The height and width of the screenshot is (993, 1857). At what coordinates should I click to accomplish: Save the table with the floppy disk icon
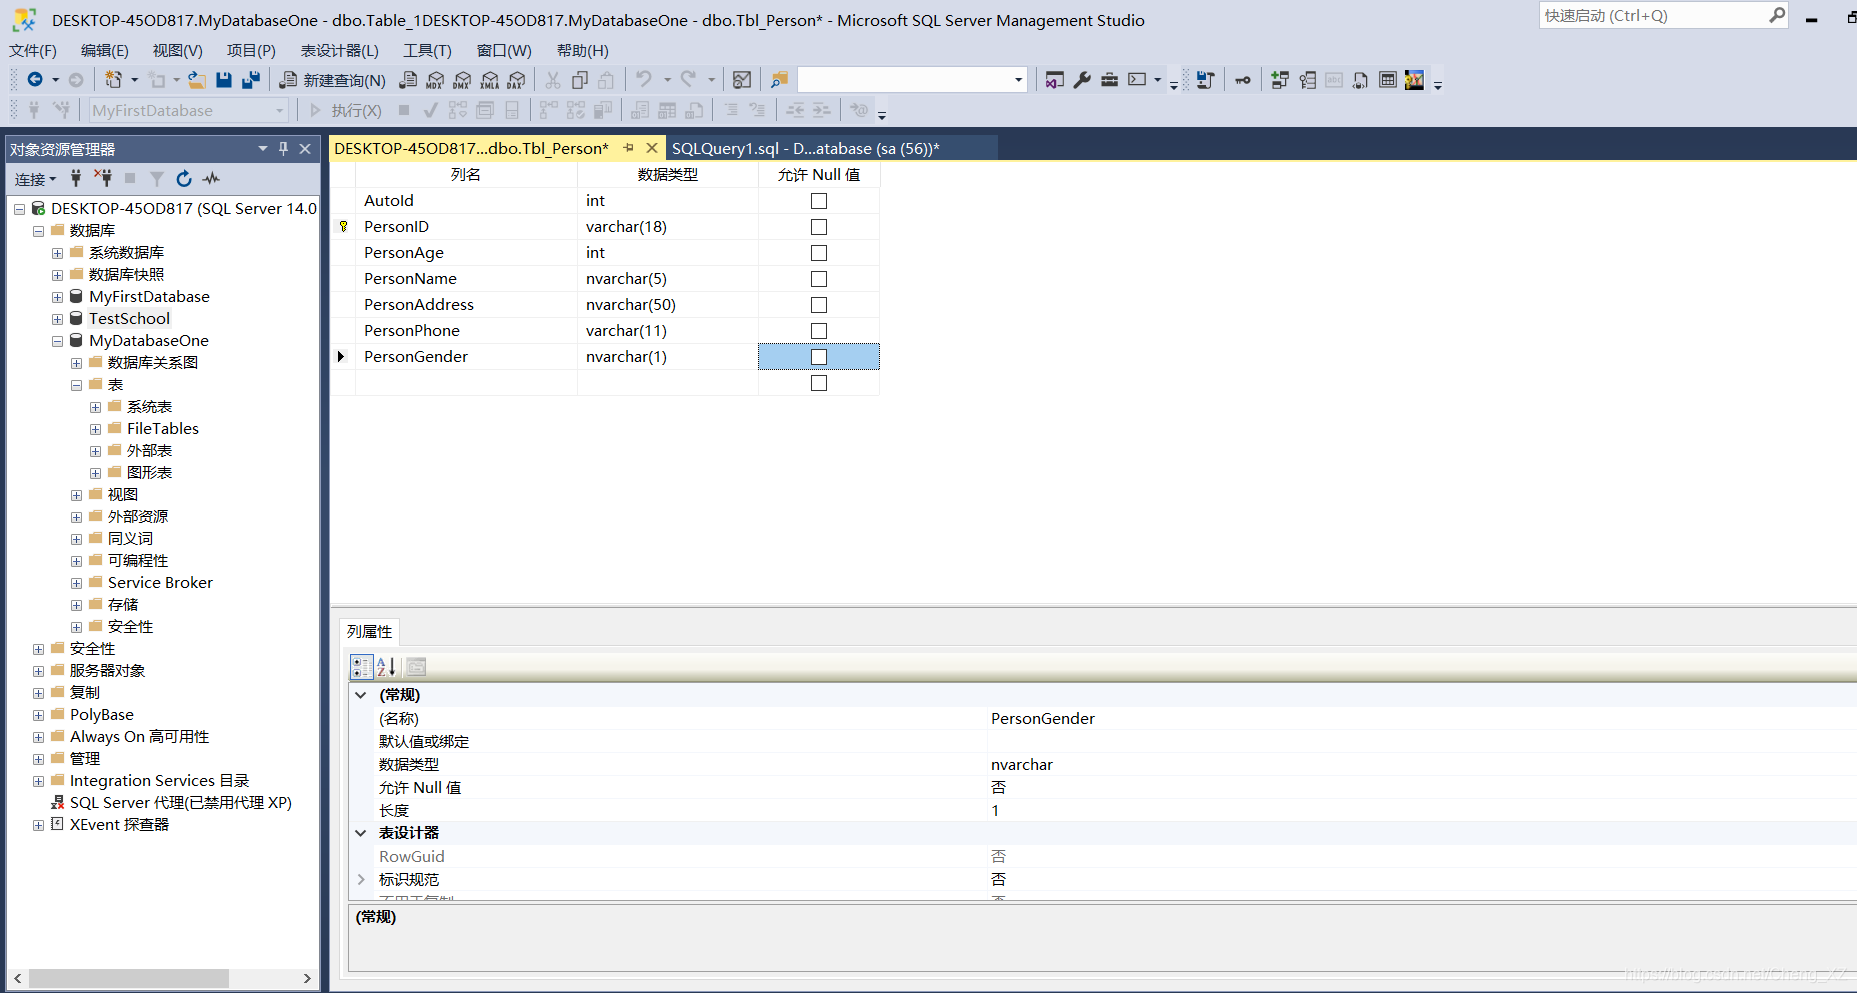224,80
